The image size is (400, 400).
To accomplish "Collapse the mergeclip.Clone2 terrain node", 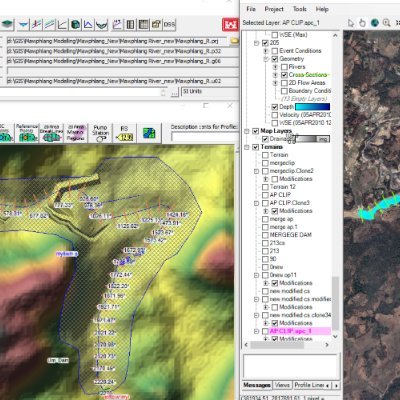I will click(x=256, y=171).
